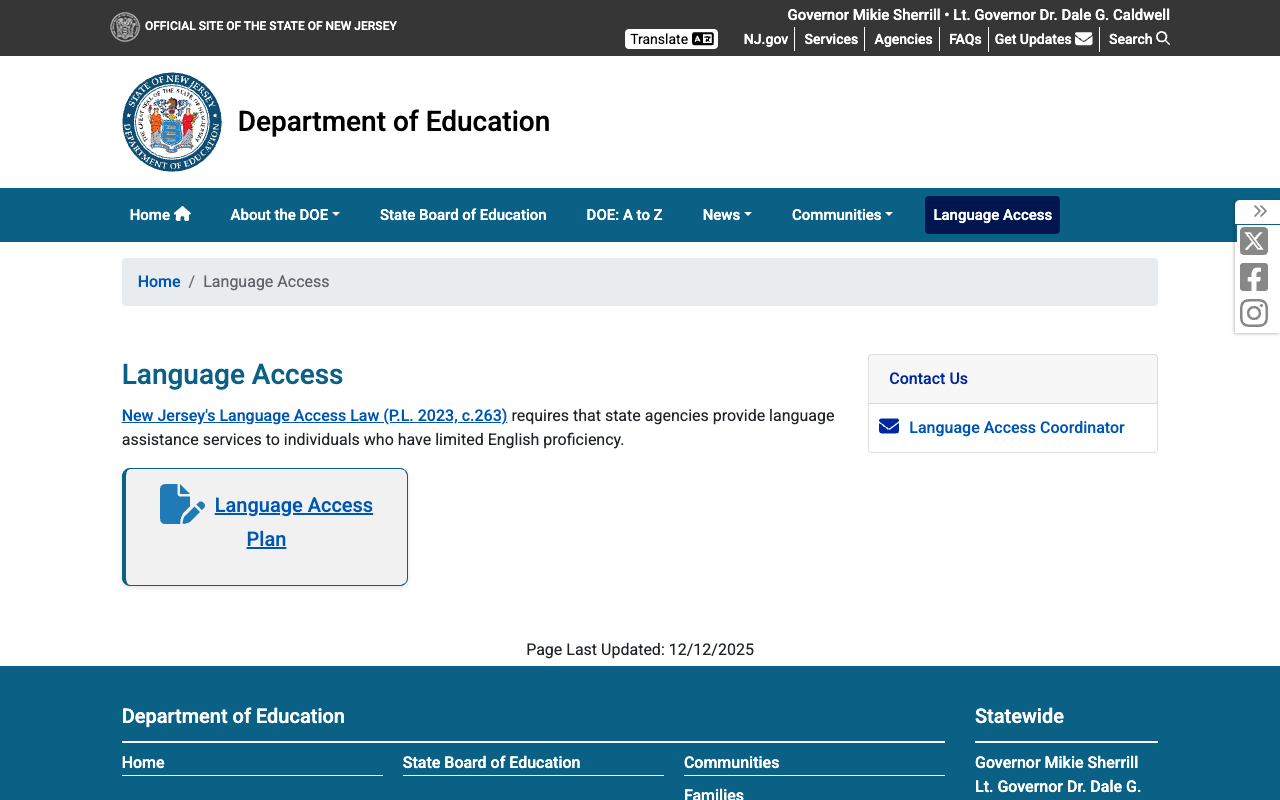Click footer Governor Mikie Sherrill link
Image resolution: width=1280 pixels, height=800 pixels.
(1056, 762)
